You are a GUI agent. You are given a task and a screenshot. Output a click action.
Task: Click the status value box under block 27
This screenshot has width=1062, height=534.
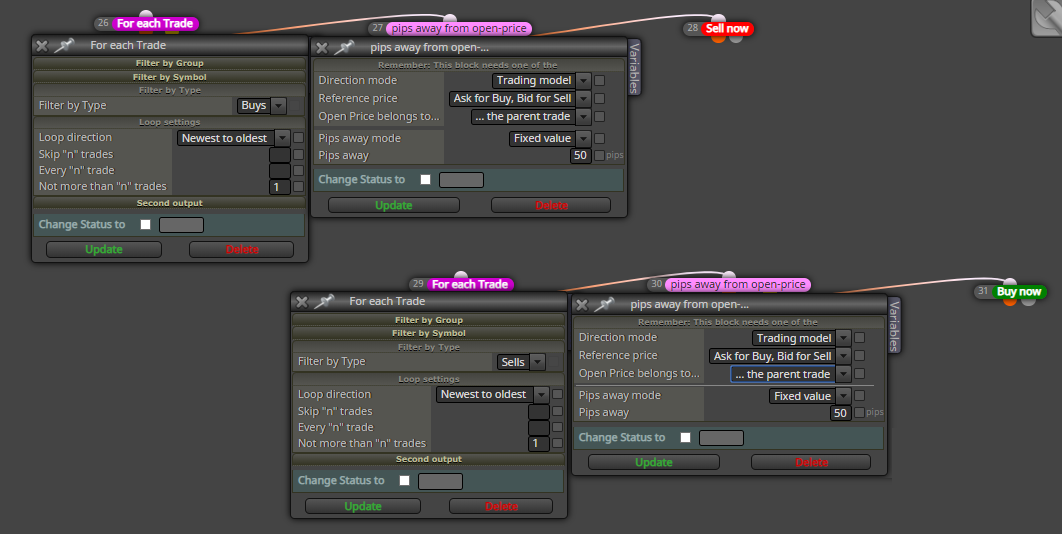click(461, 180)
